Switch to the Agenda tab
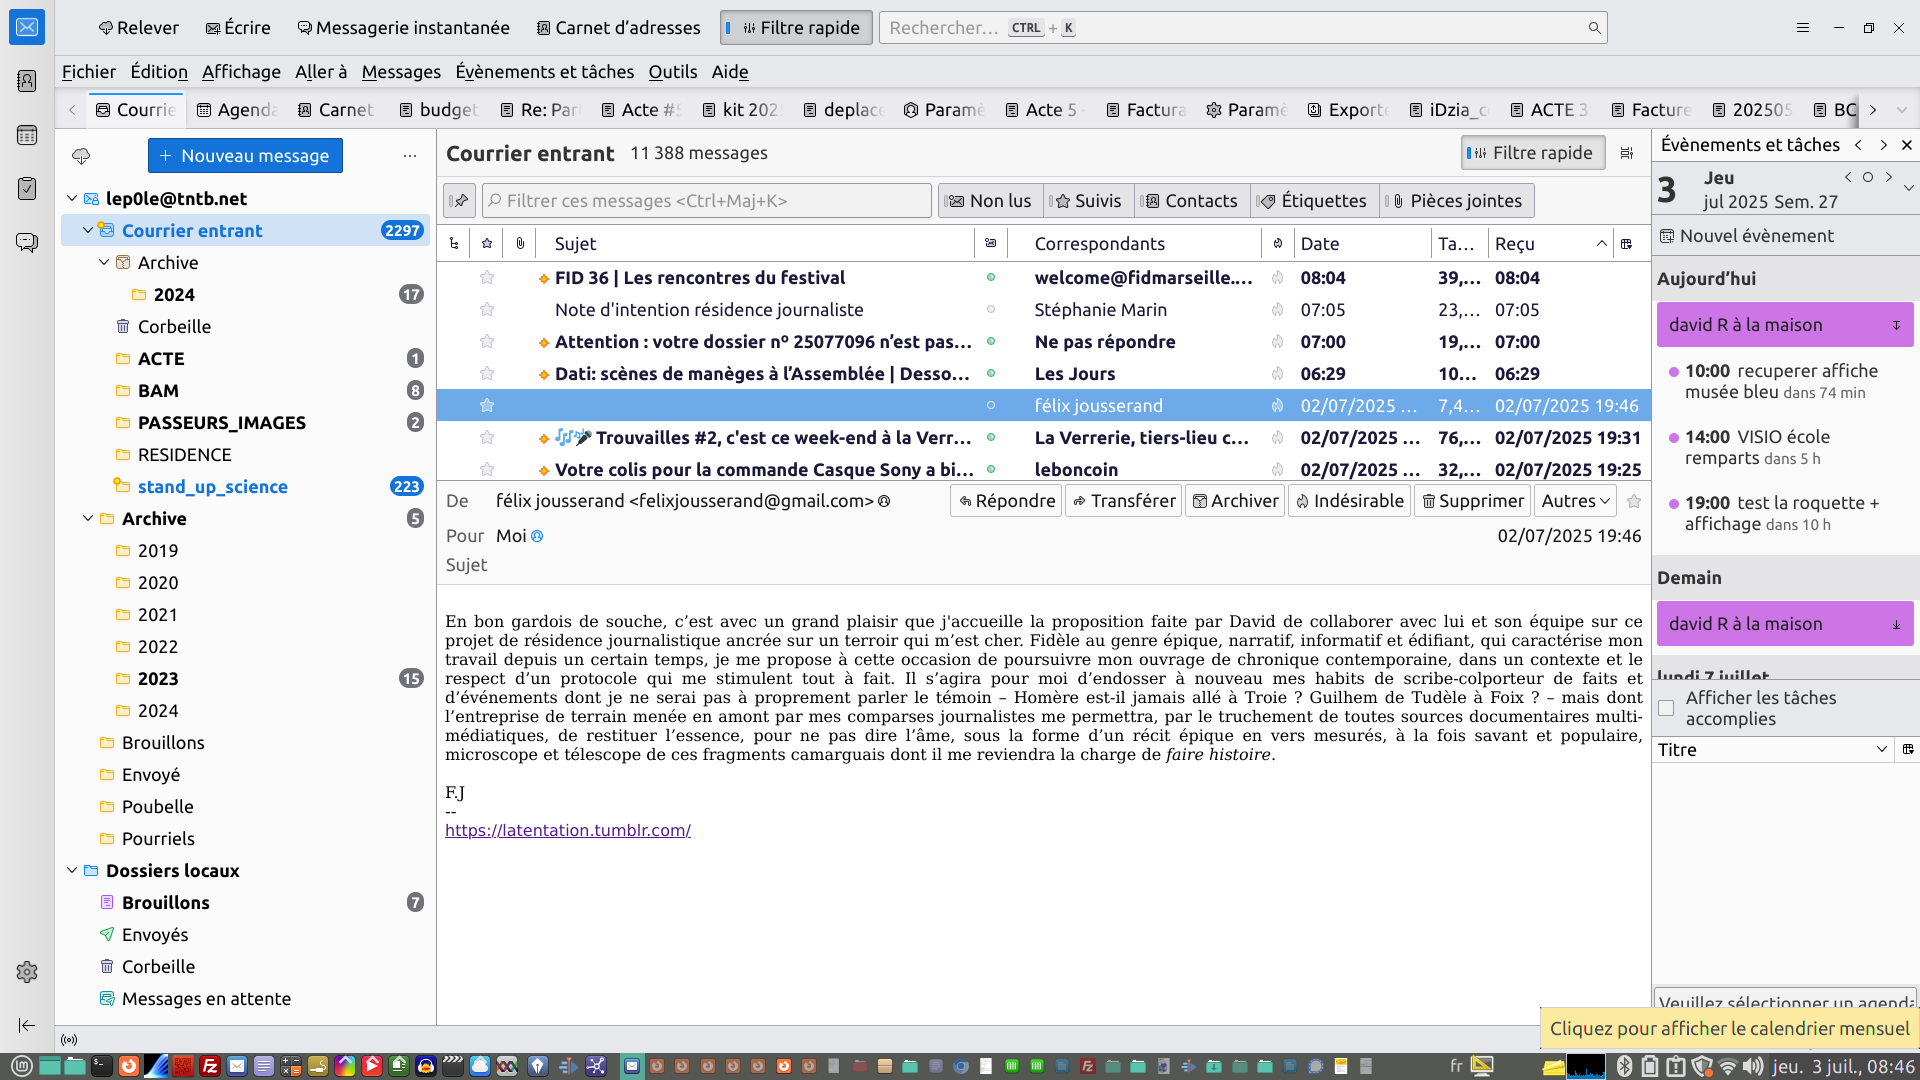The image size is (1920, 1080). point(238,110)
